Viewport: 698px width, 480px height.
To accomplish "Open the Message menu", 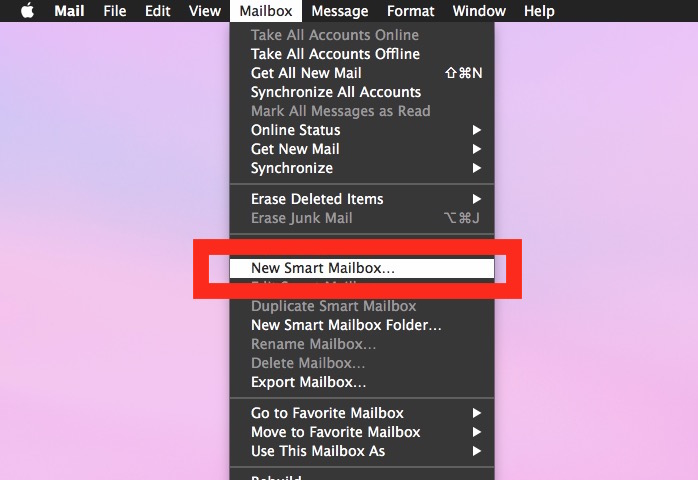I will [340, 11].
